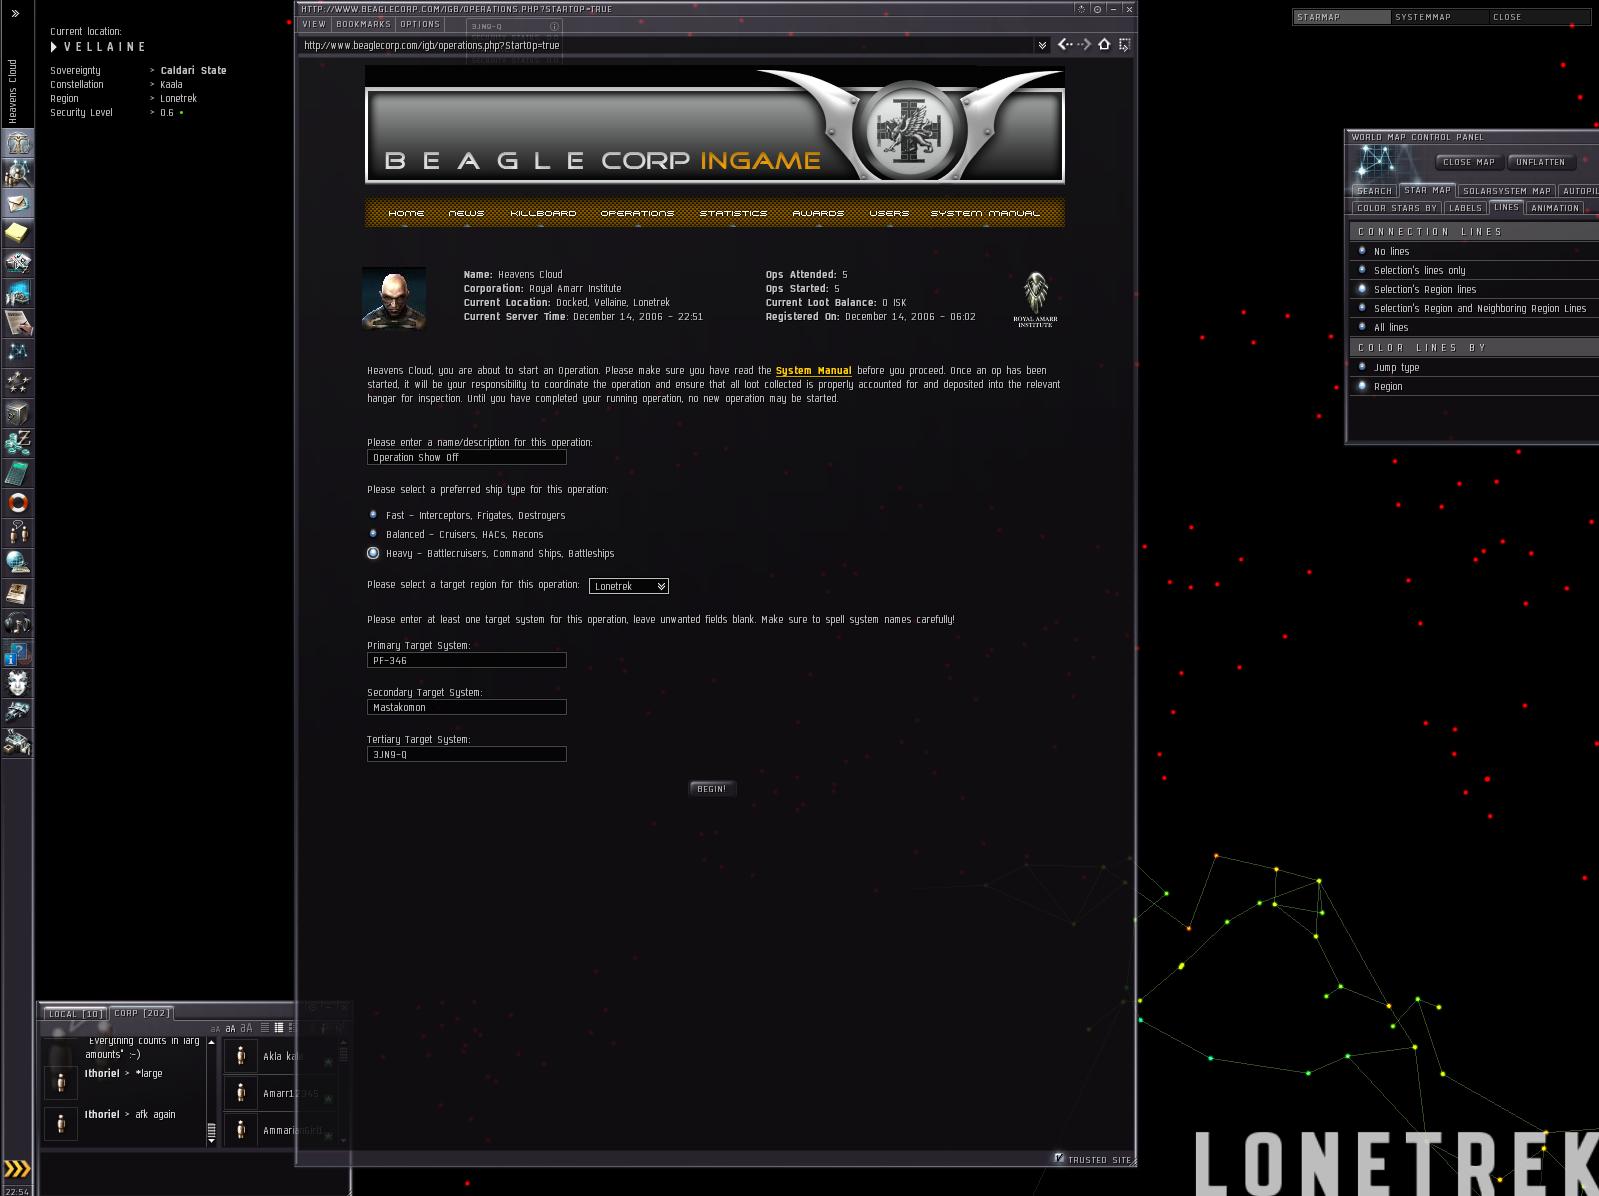This screenshot has height=1196, width=1599.
Task: Select medium chat font size icon
Action: (x=231, y=1028)
